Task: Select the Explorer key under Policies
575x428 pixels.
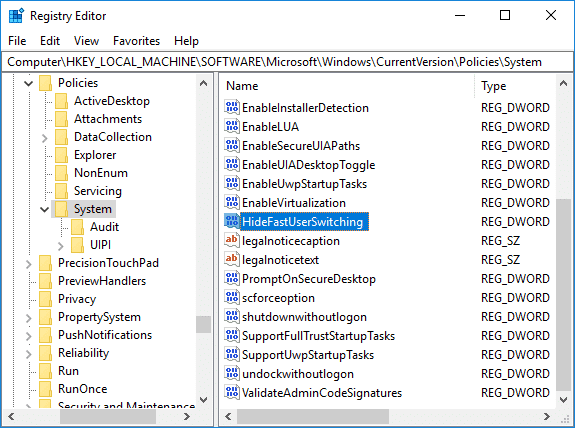Action: tap(95, 155)
